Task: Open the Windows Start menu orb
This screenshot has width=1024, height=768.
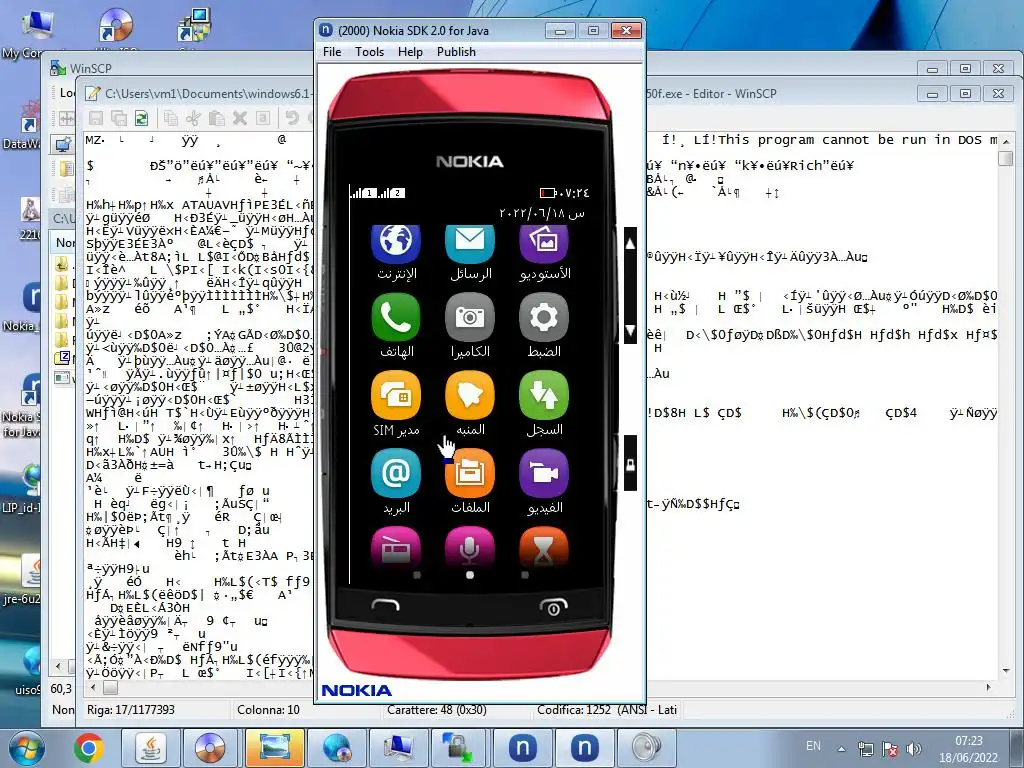Action: [x=25, y=748]
